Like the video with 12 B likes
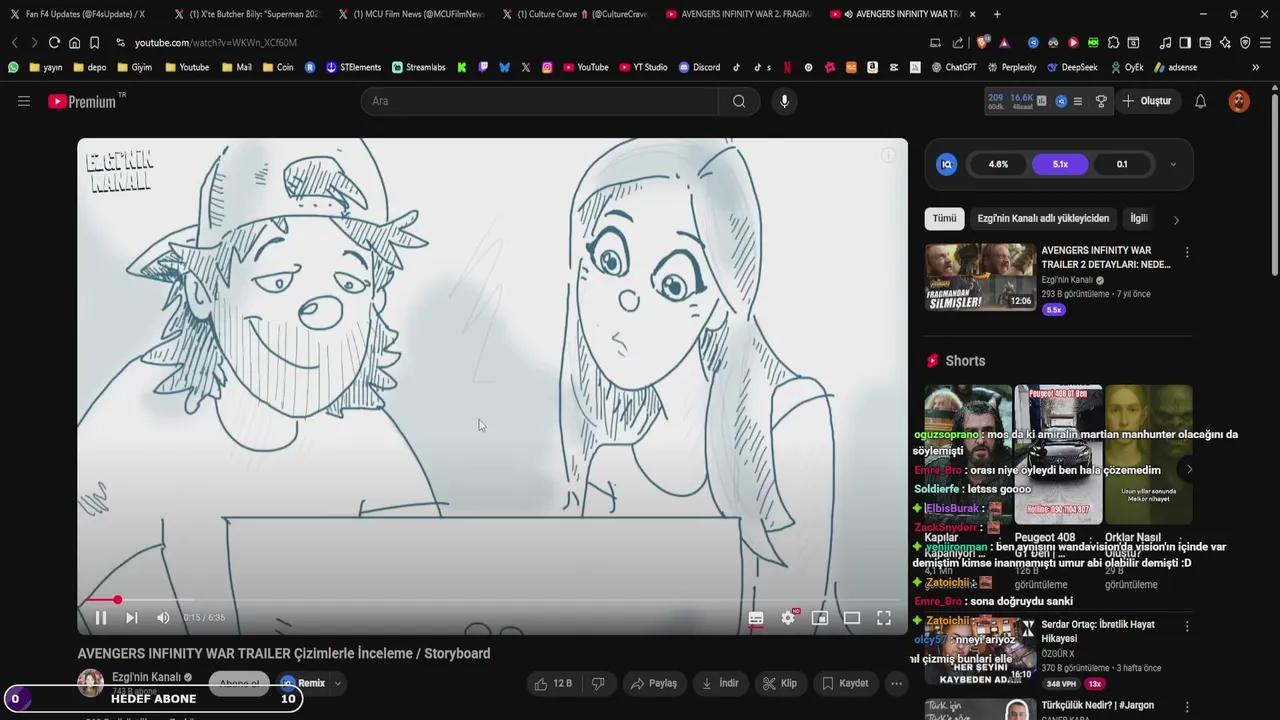Screen dimensions: 1280x720 (553, 683)
